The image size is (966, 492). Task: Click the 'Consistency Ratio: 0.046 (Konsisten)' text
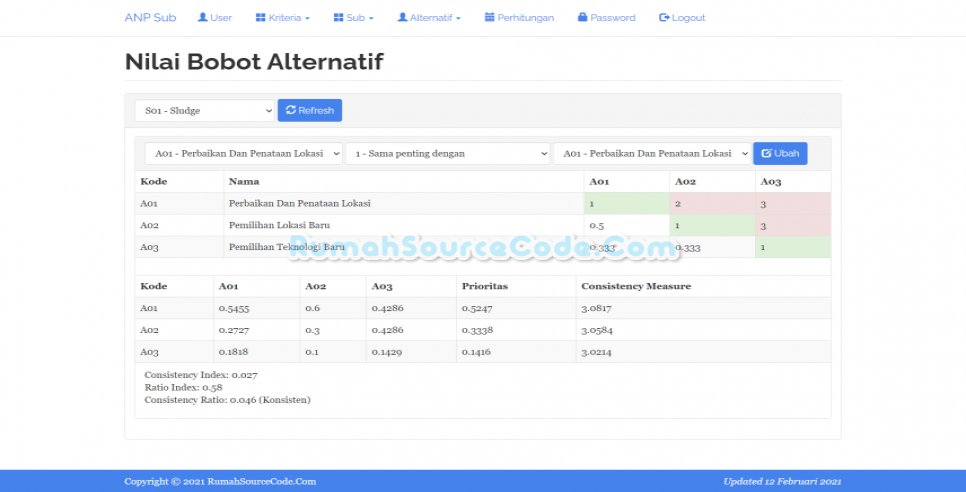click(x=227, y=400)
